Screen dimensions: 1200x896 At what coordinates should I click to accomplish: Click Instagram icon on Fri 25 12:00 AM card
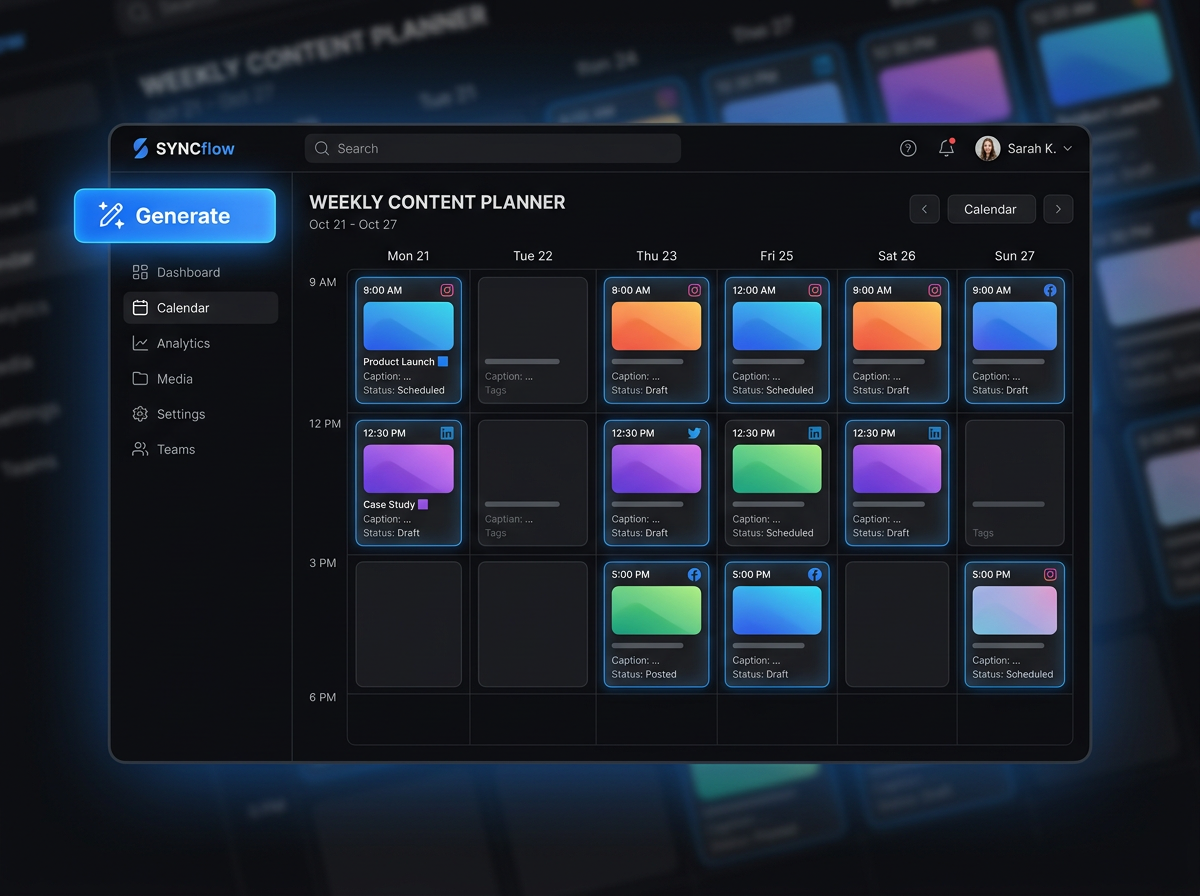pos(815,290)
